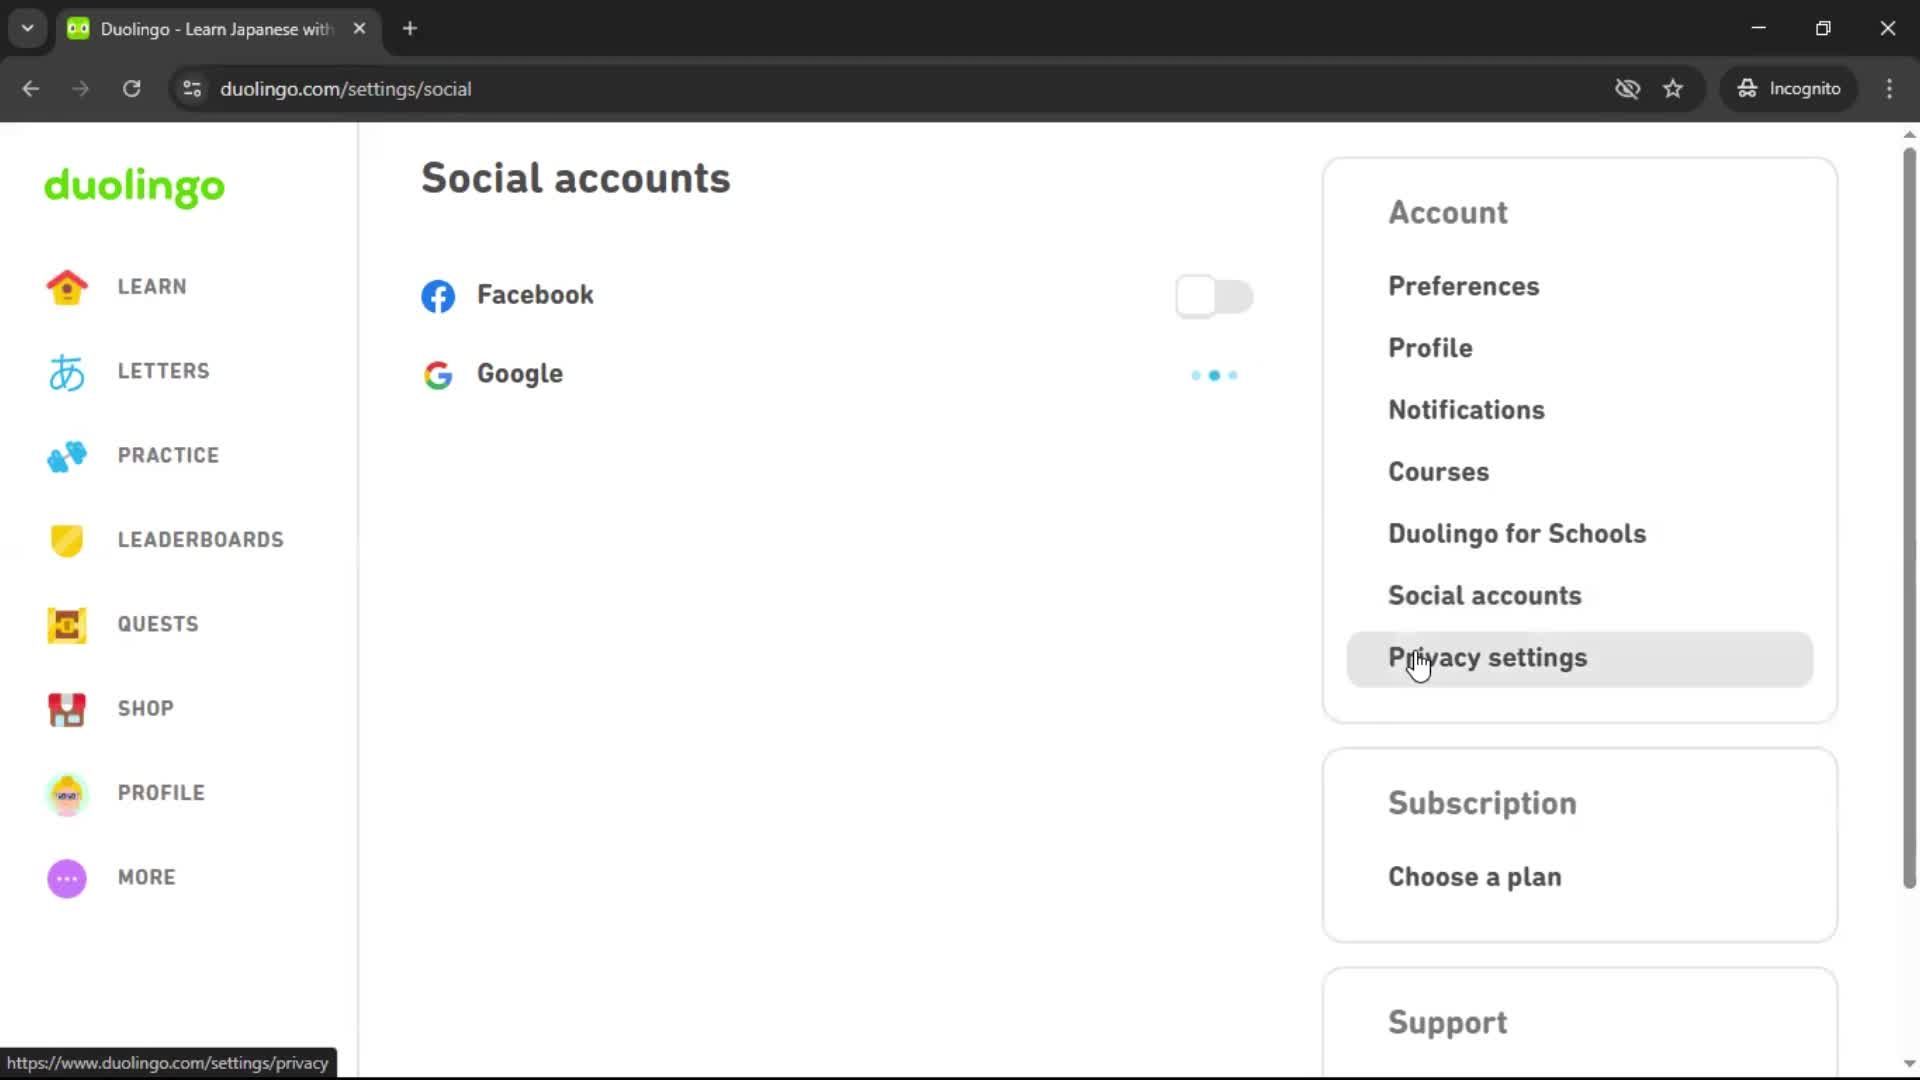Click the site permissions icon in address bar
Image resolution: width=1920 pixels, height=1080 pixels.
click(x=191, y=88)
